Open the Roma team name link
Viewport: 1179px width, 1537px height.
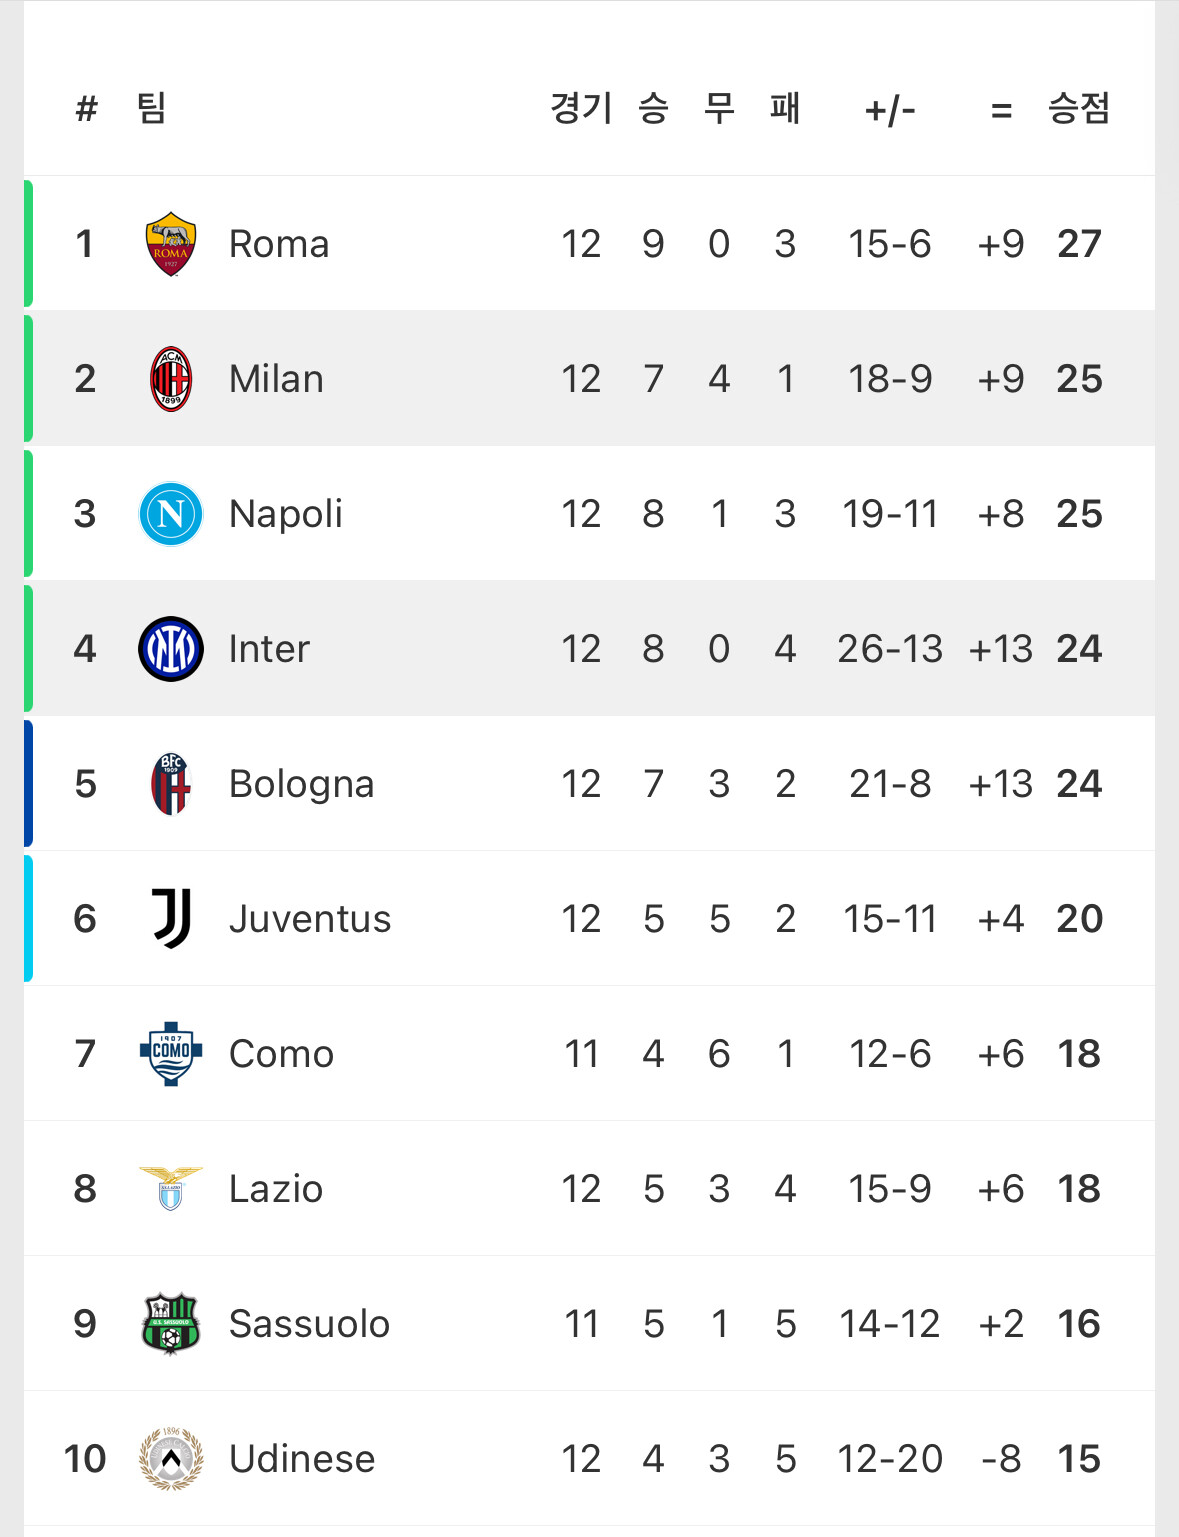(279, 244)
